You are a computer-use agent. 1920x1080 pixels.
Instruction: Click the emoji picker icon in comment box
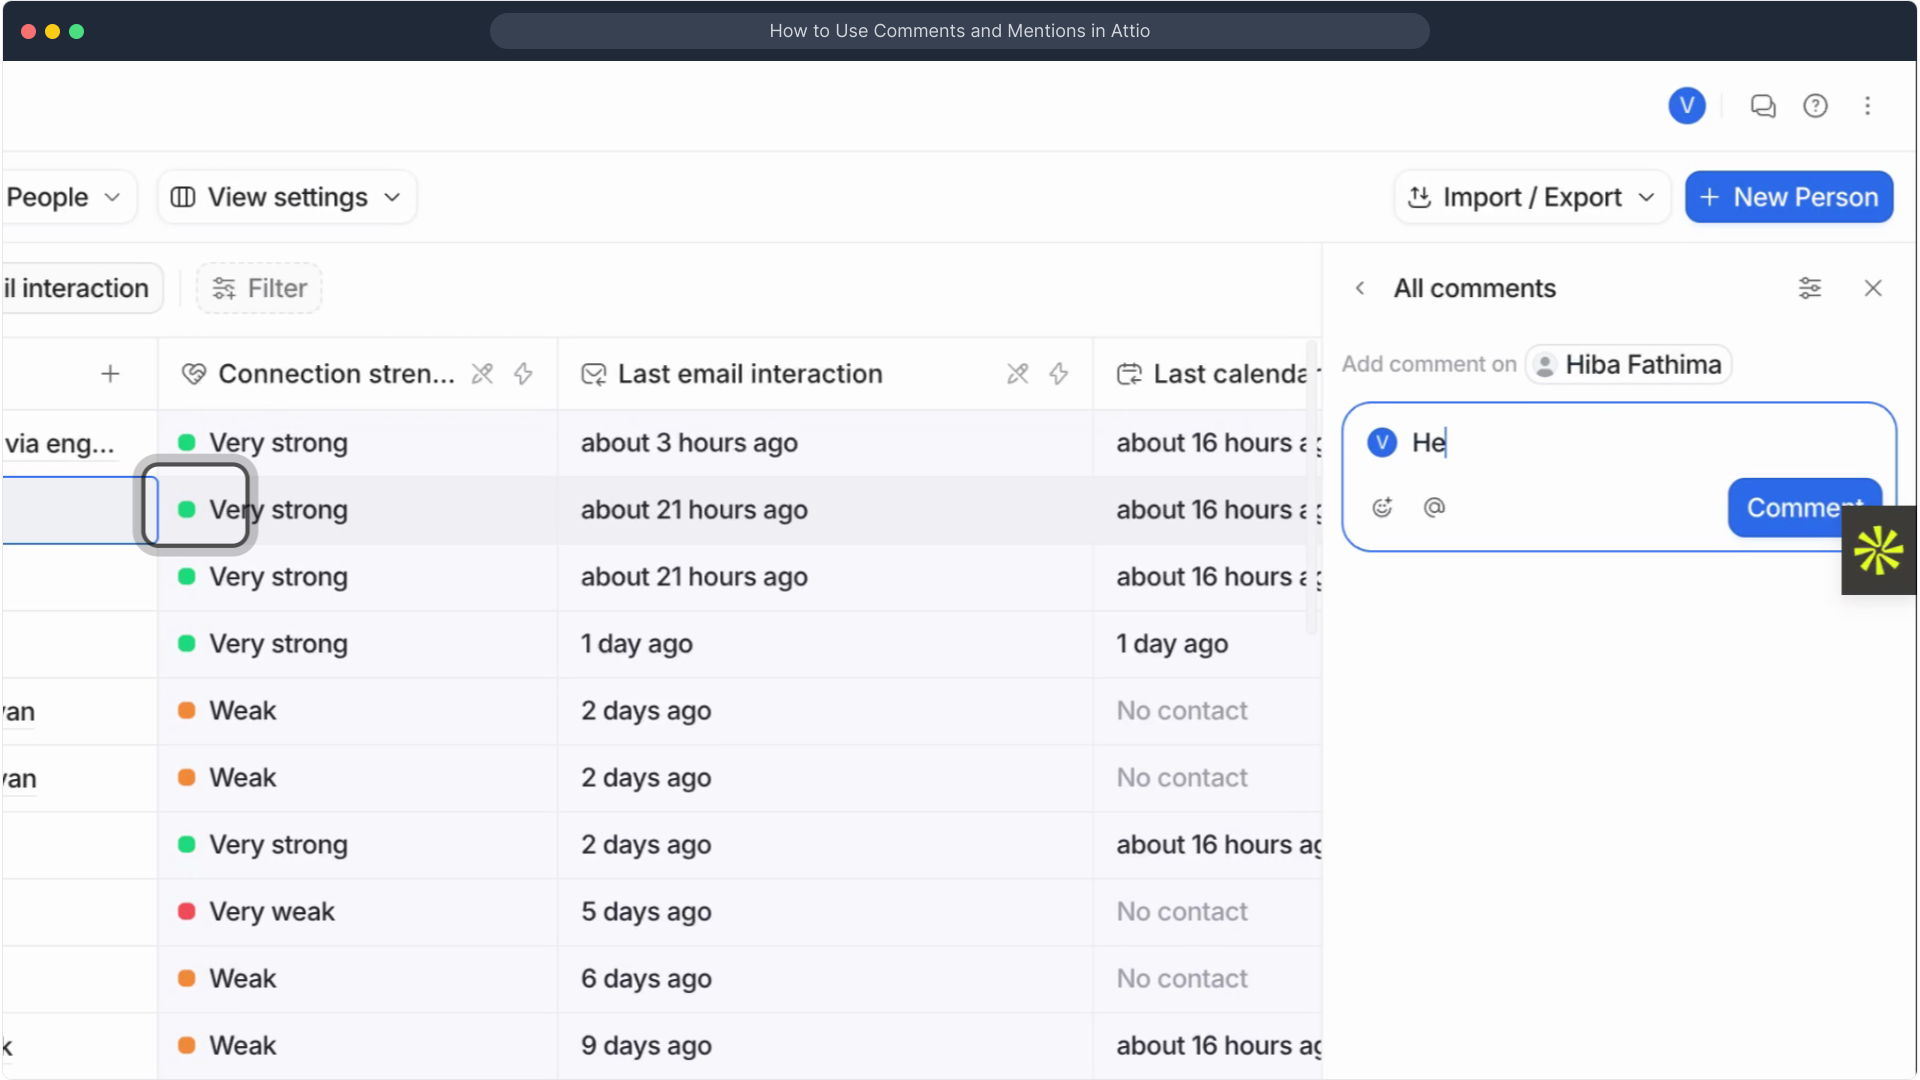coord(1382,508)
